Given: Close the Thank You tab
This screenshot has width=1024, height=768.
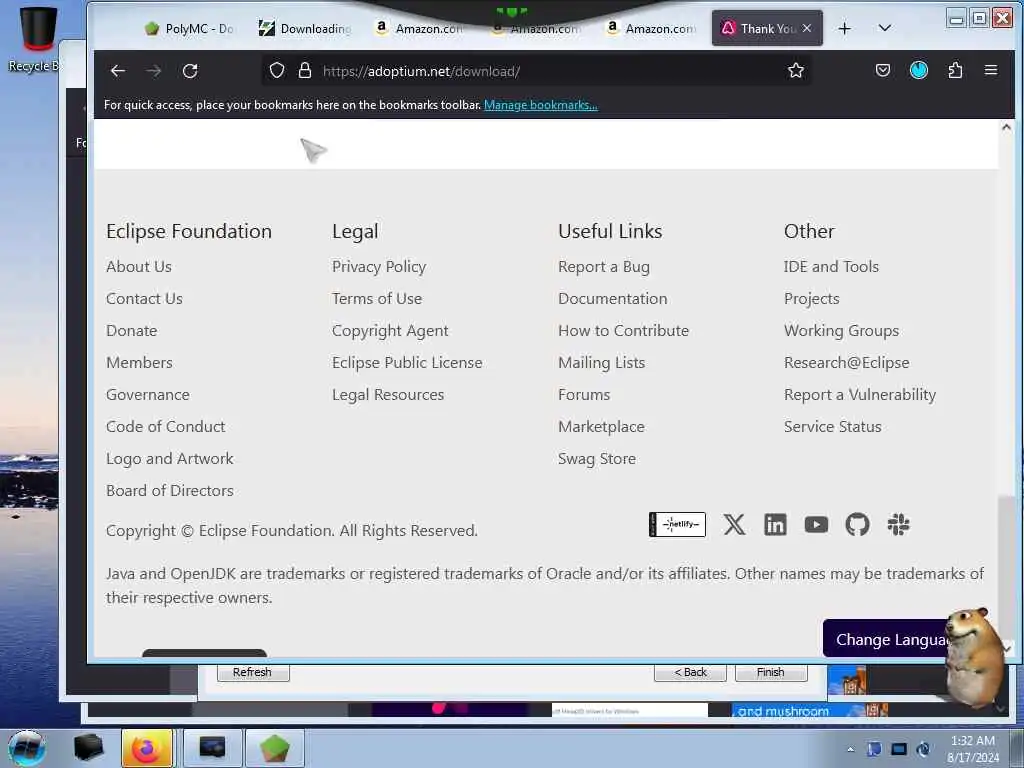Looking at the screenshot, I should (x=807, y=28).
